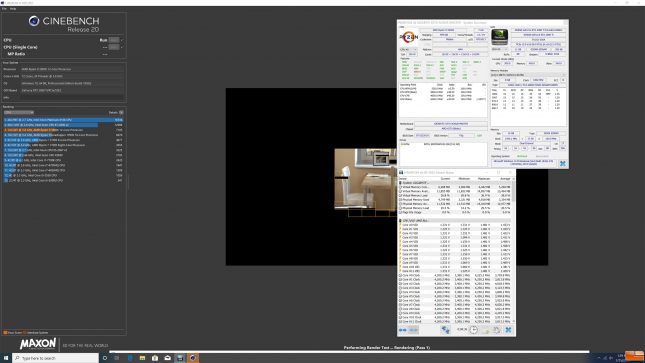Select the Core #0 Clock sensor row
The height and width of the screenshot is (363, 645).
tap(456, 275)
